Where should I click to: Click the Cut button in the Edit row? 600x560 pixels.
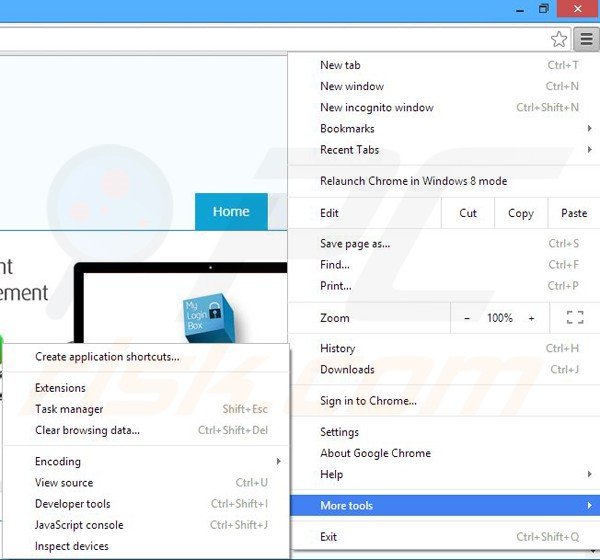(468, 213)
